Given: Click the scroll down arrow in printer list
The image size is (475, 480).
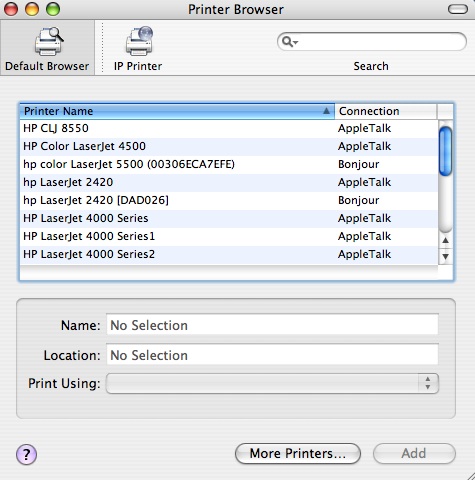Looking at the screenshot, I should click(x=445, y=256).
